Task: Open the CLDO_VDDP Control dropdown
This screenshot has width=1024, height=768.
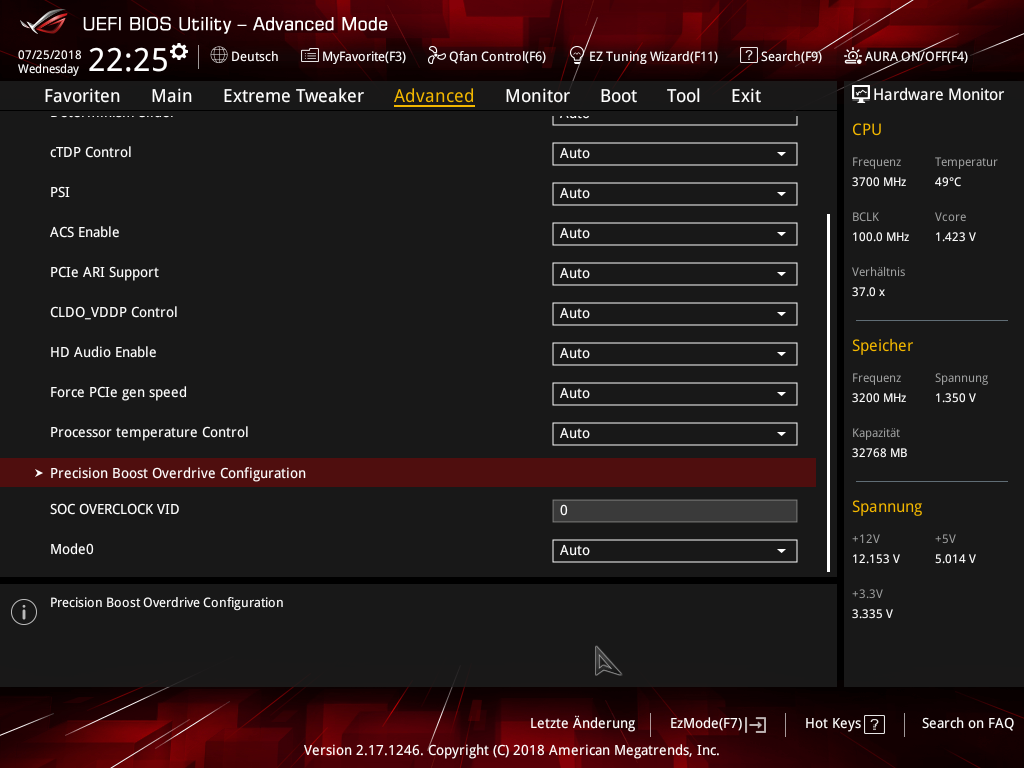Action: pyautogui.click(x=675, y=314)
